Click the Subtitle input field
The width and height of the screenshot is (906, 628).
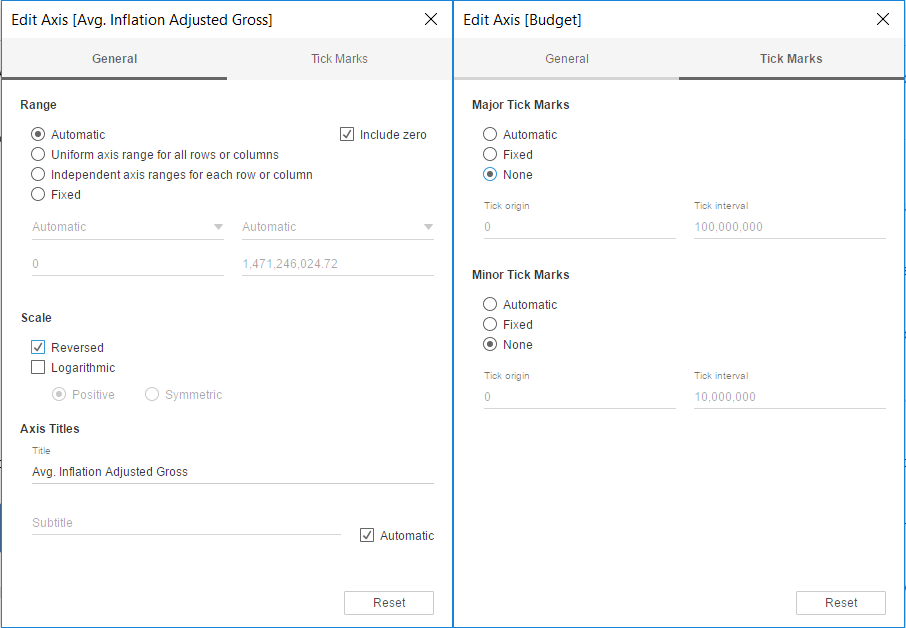click(x=186, y=523)
